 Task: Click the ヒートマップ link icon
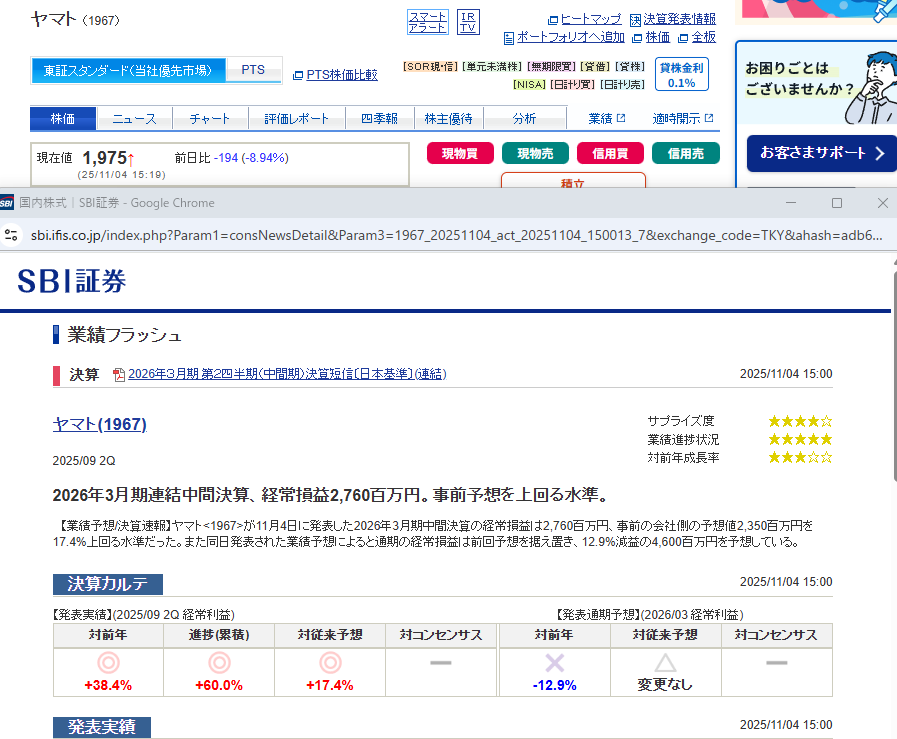tap(553, 20)
